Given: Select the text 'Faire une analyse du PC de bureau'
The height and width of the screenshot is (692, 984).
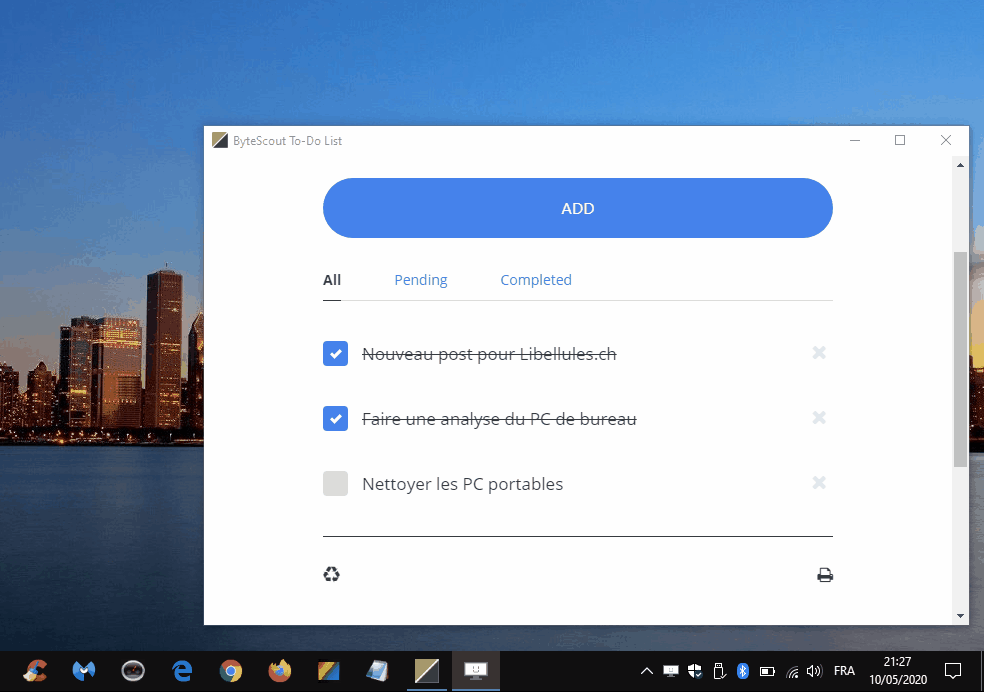Looking at the screenshot, I should [500, 419].
